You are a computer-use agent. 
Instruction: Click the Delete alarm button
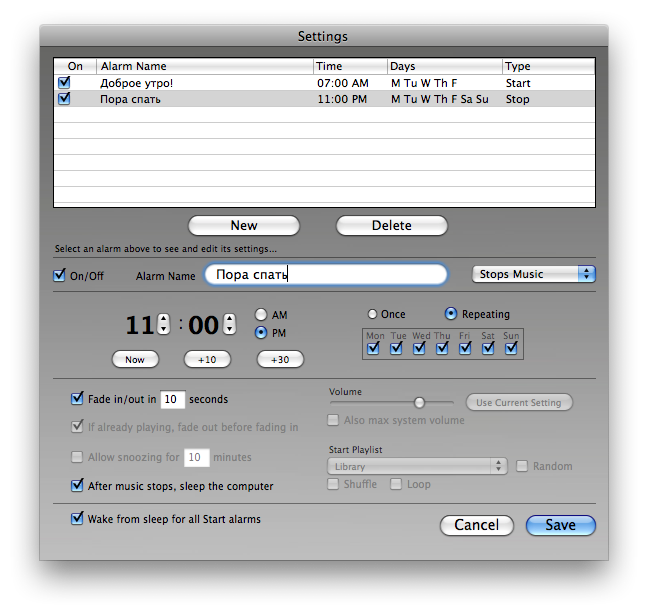391,226
